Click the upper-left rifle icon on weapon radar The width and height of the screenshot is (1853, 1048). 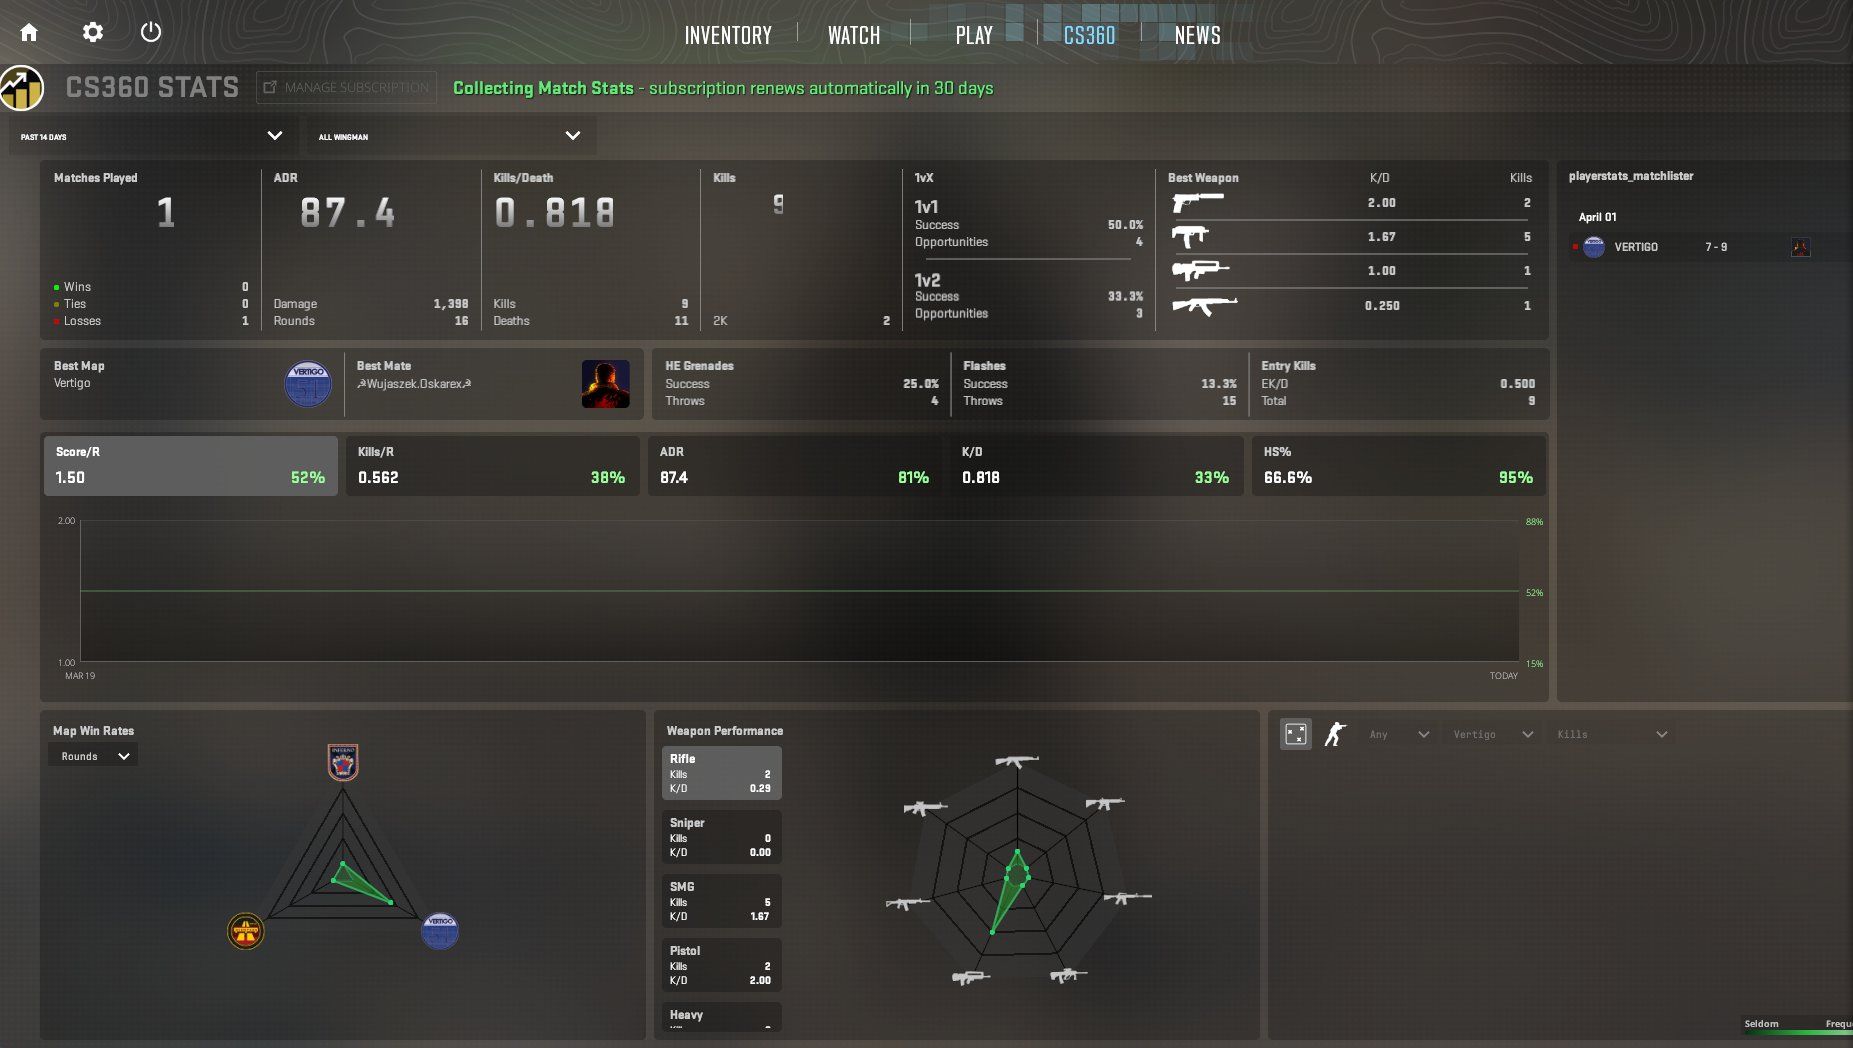[x=925, y=808]
